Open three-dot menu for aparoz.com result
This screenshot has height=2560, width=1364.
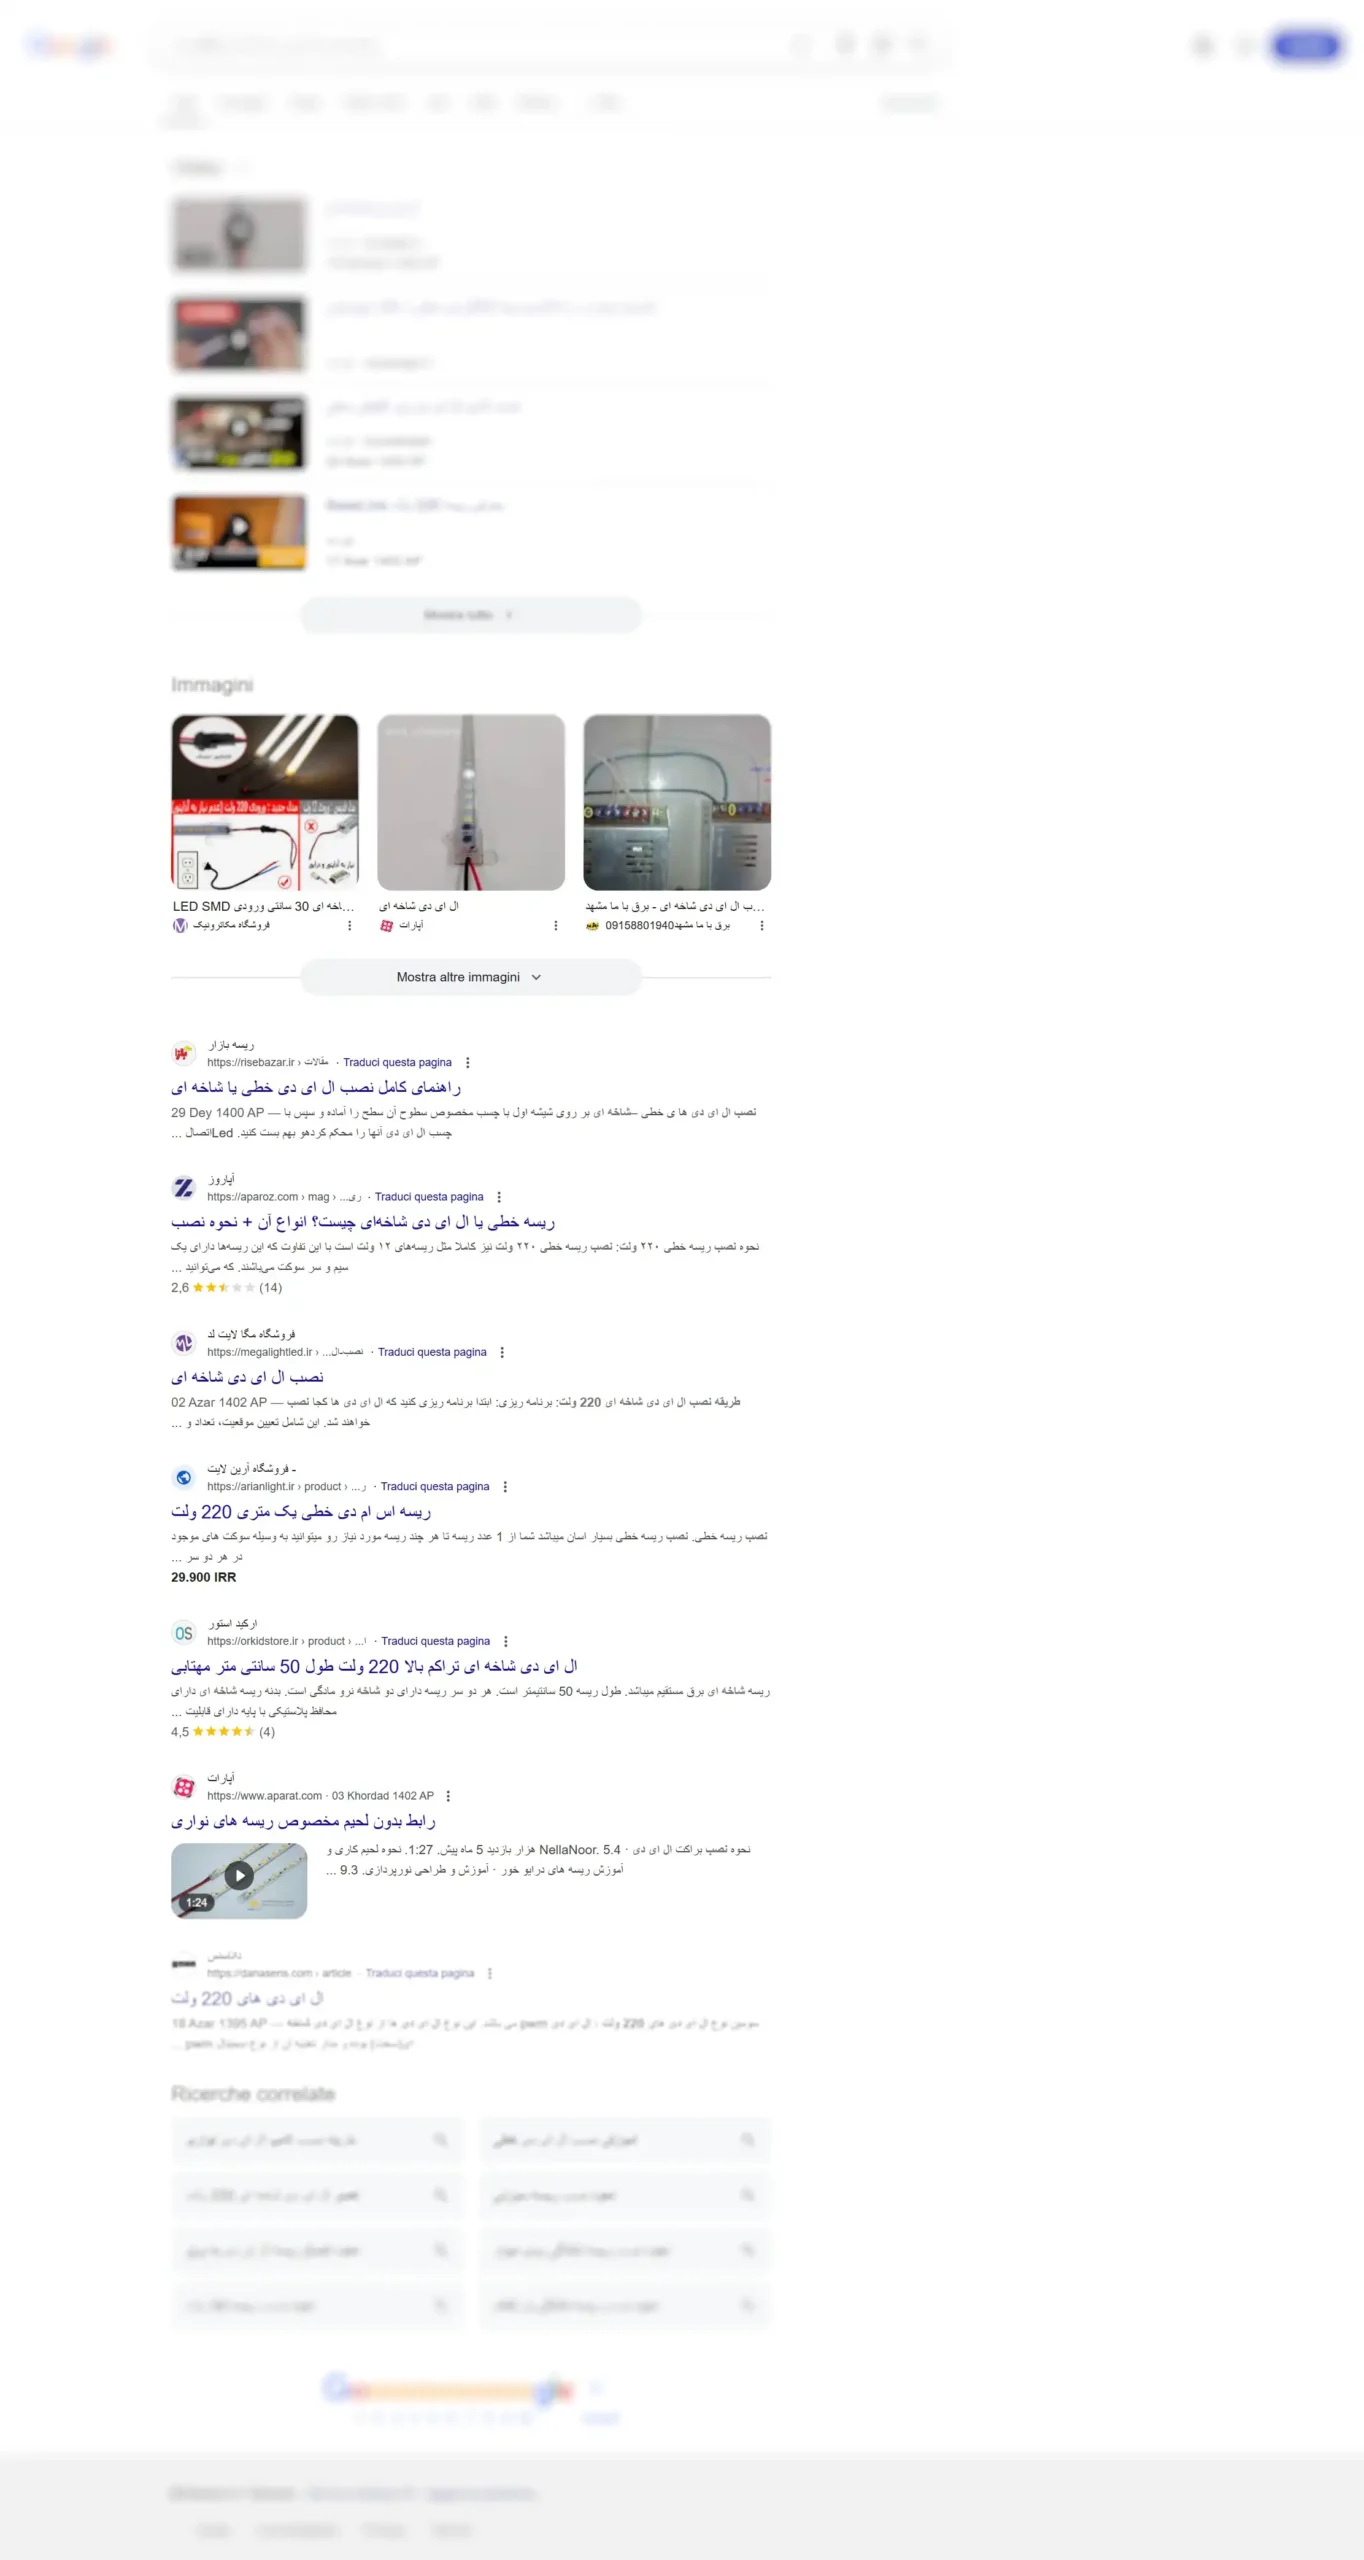(x=499, y=1197)
